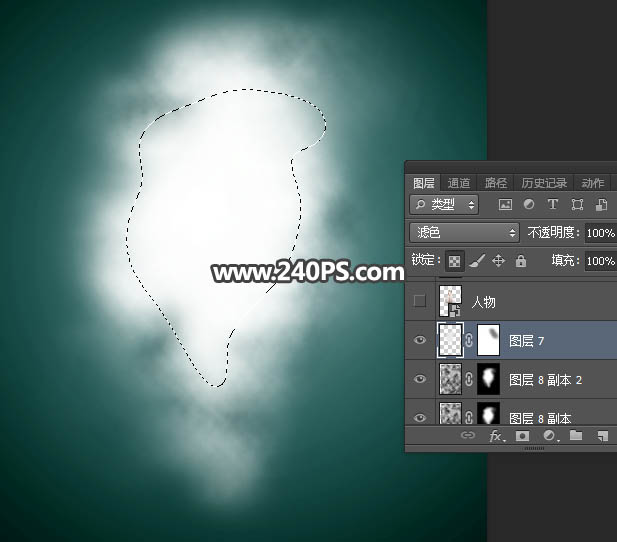Open the 历史记录 (History) tab

[544, 183]
